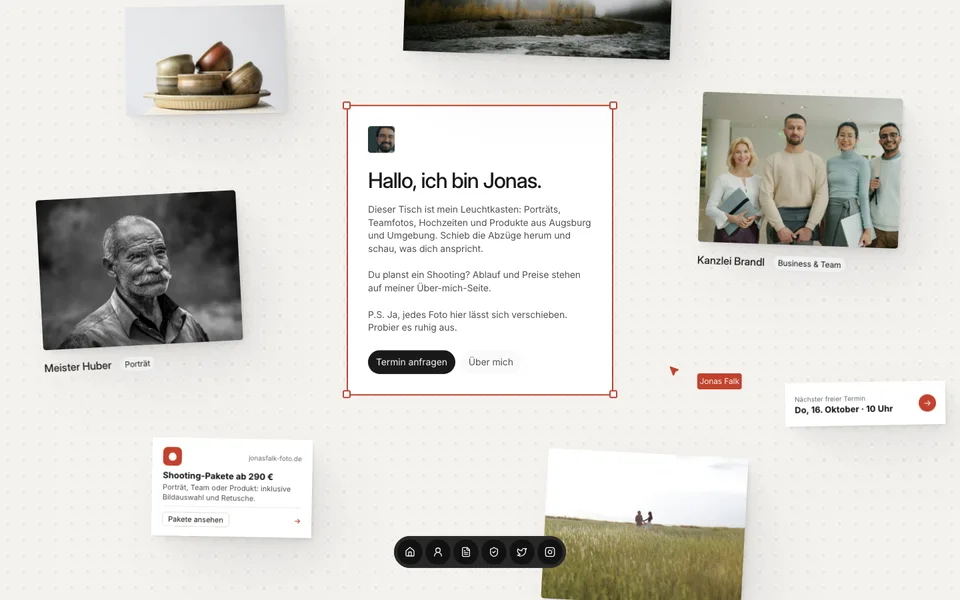Screen dimensions: 960x600
Task: Click the red square logo on pricing card
Action: click(173, 456)
